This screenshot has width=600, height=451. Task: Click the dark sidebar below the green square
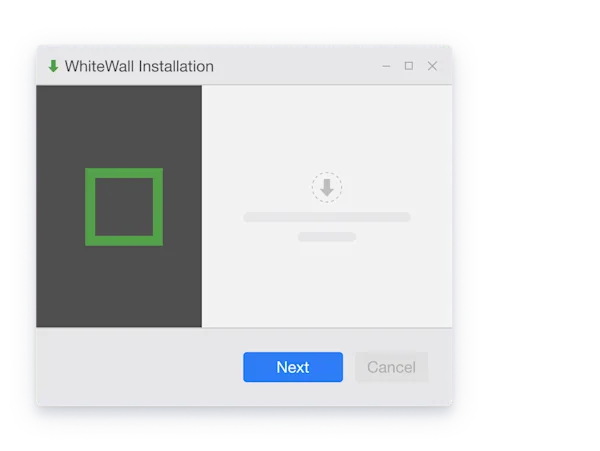click(119, 286)
